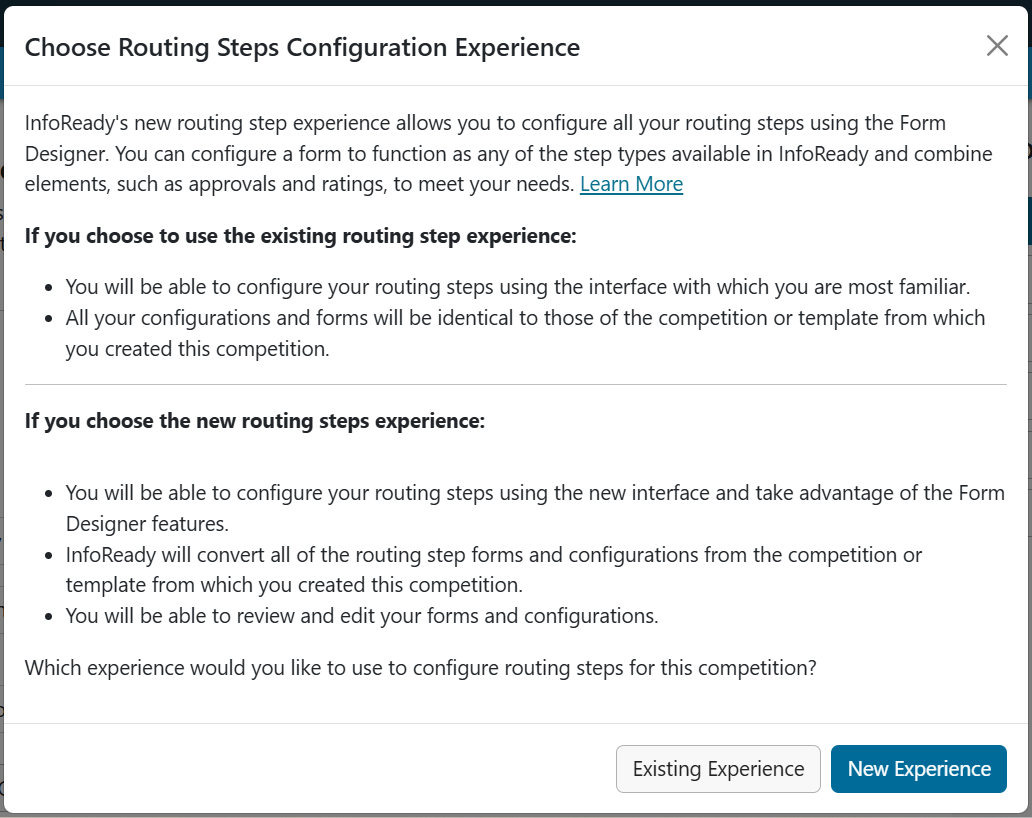Select Existing Experience routing configuration
Viewport: 1032px width, 818px height.
tap(718, 769)
